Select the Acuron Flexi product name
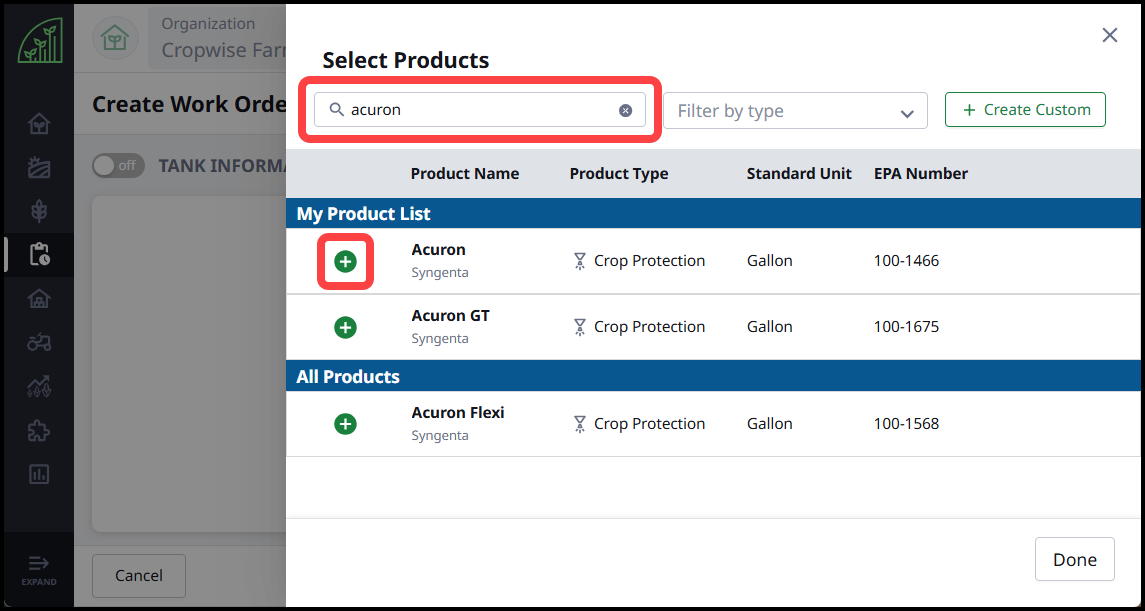This screenshot has height=611, width=1145. [458, 412]
